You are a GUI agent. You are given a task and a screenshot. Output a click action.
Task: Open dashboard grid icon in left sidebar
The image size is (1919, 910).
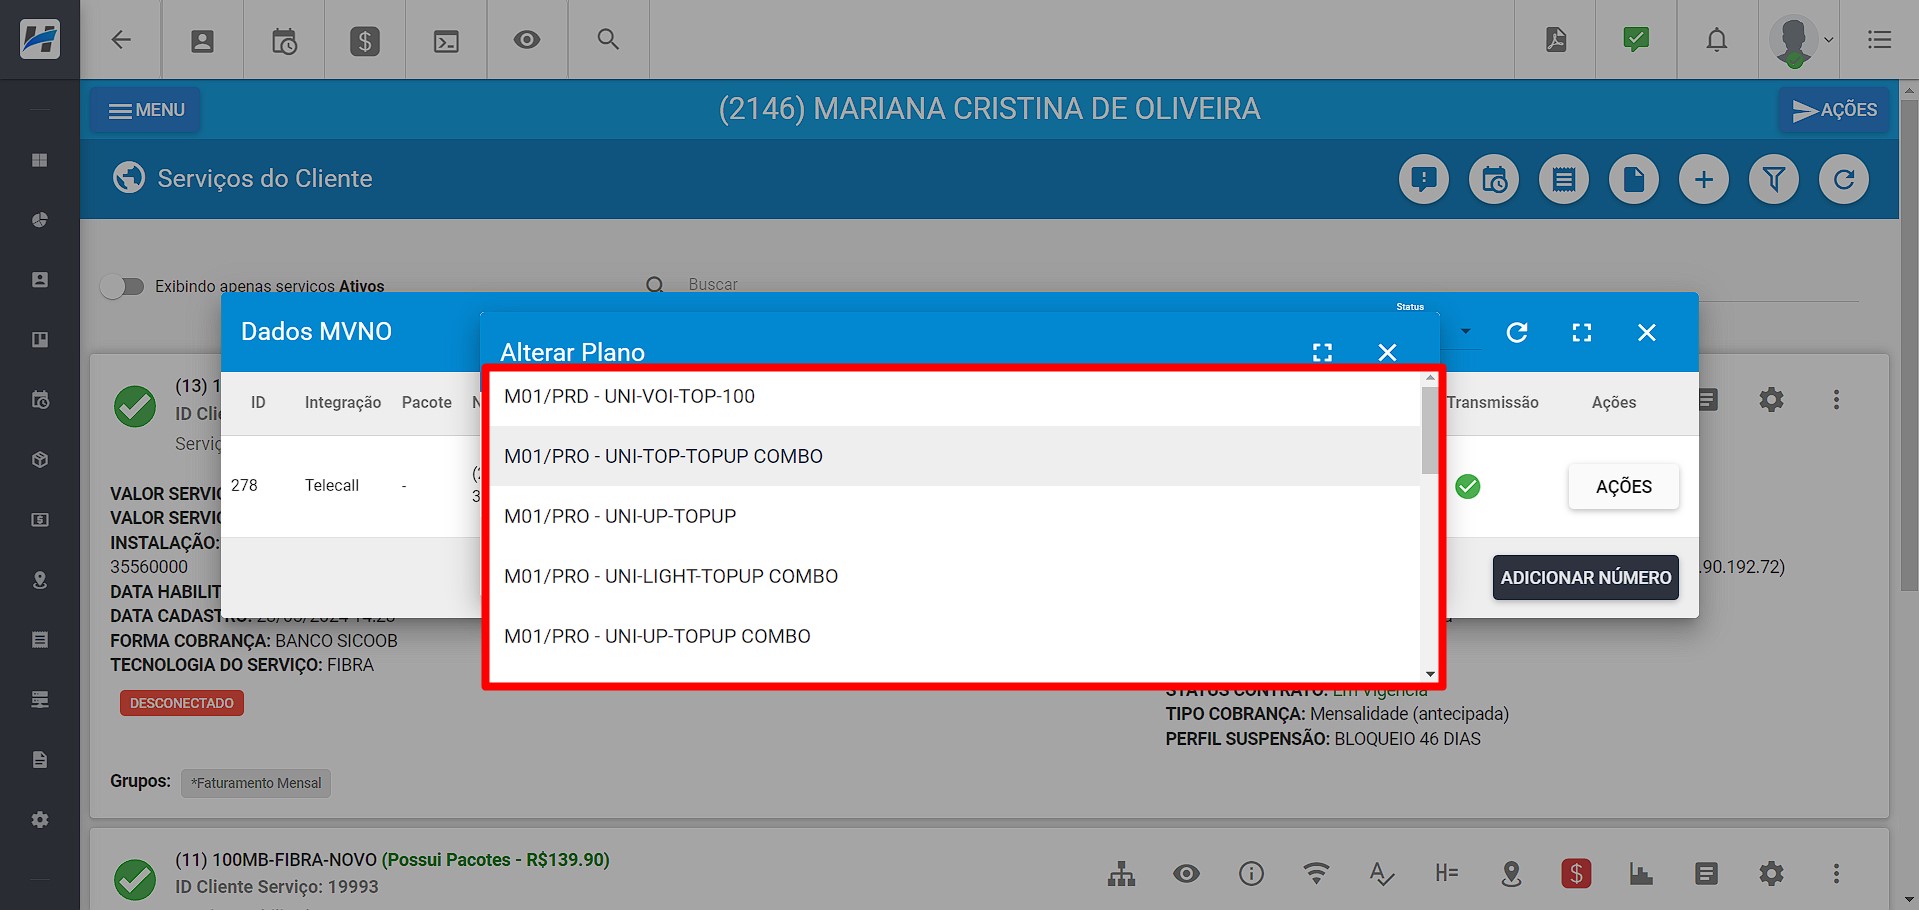tap(40, 160)
